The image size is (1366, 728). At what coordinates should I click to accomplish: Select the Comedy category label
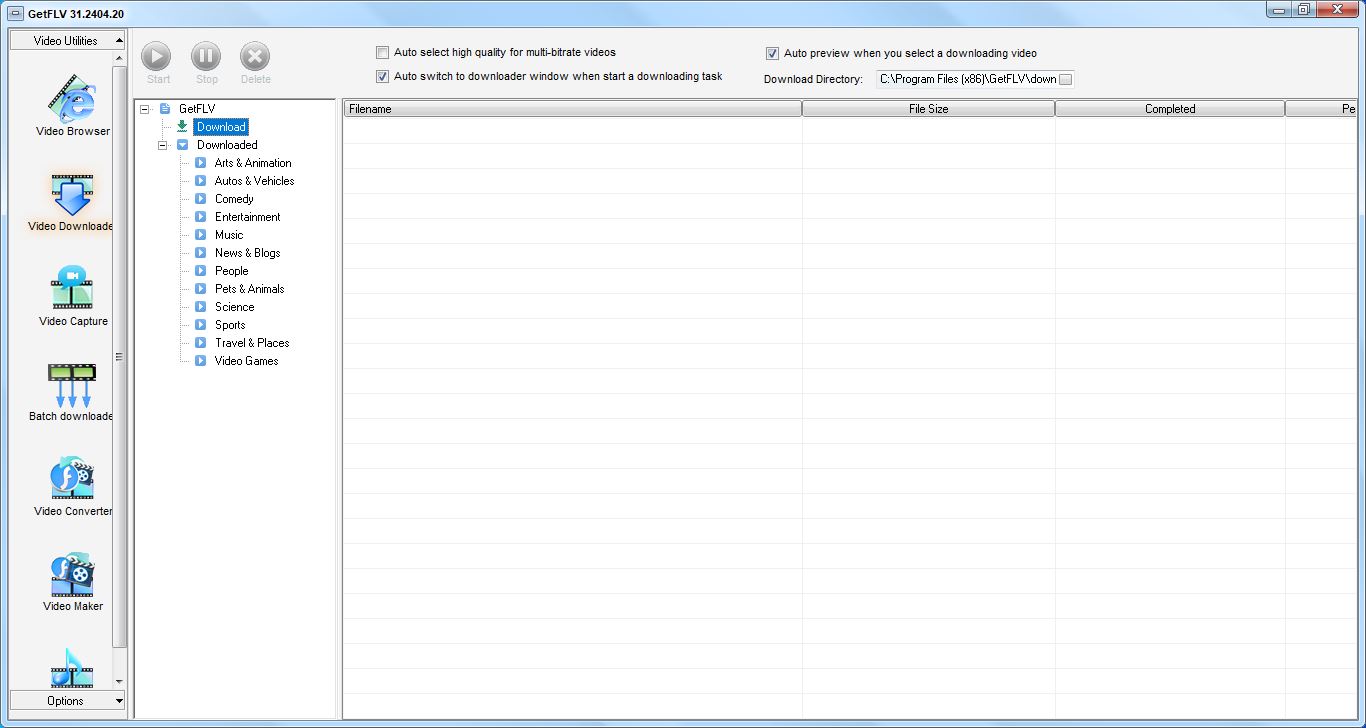[x=234, y=199]
